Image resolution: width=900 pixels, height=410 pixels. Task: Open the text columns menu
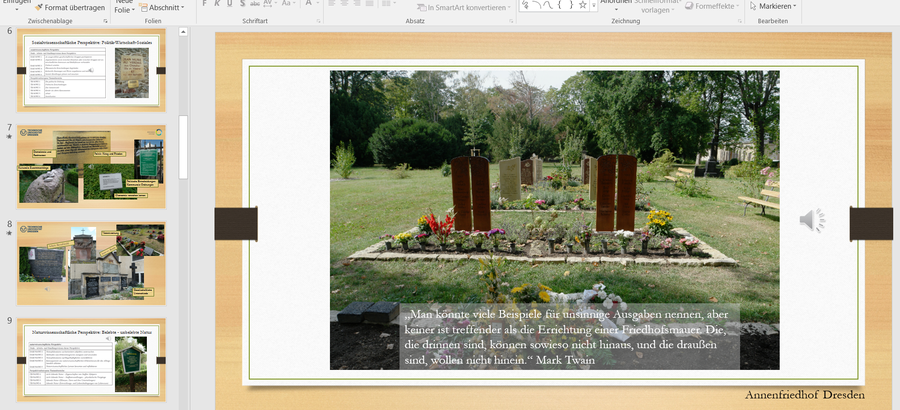(x=389, y=3)
